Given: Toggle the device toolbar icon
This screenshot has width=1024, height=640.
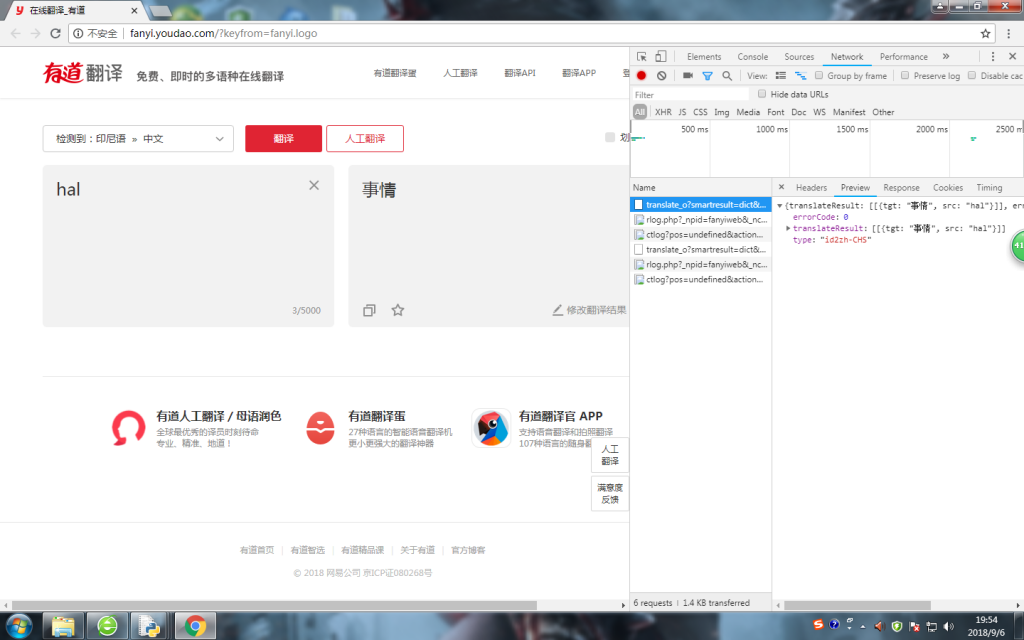Looking at the screenshot, I should (x=662, y=57).
